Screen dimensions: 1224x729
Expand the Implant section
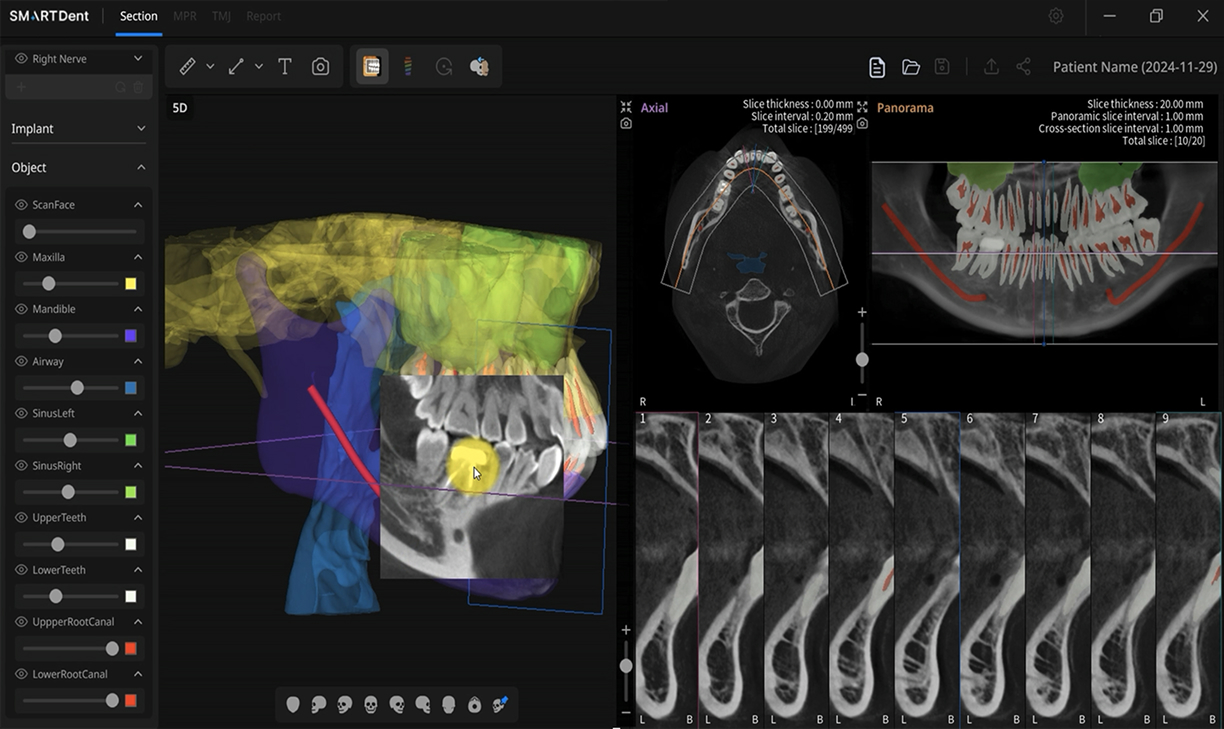pyautogui.click(x=140, y=129)
